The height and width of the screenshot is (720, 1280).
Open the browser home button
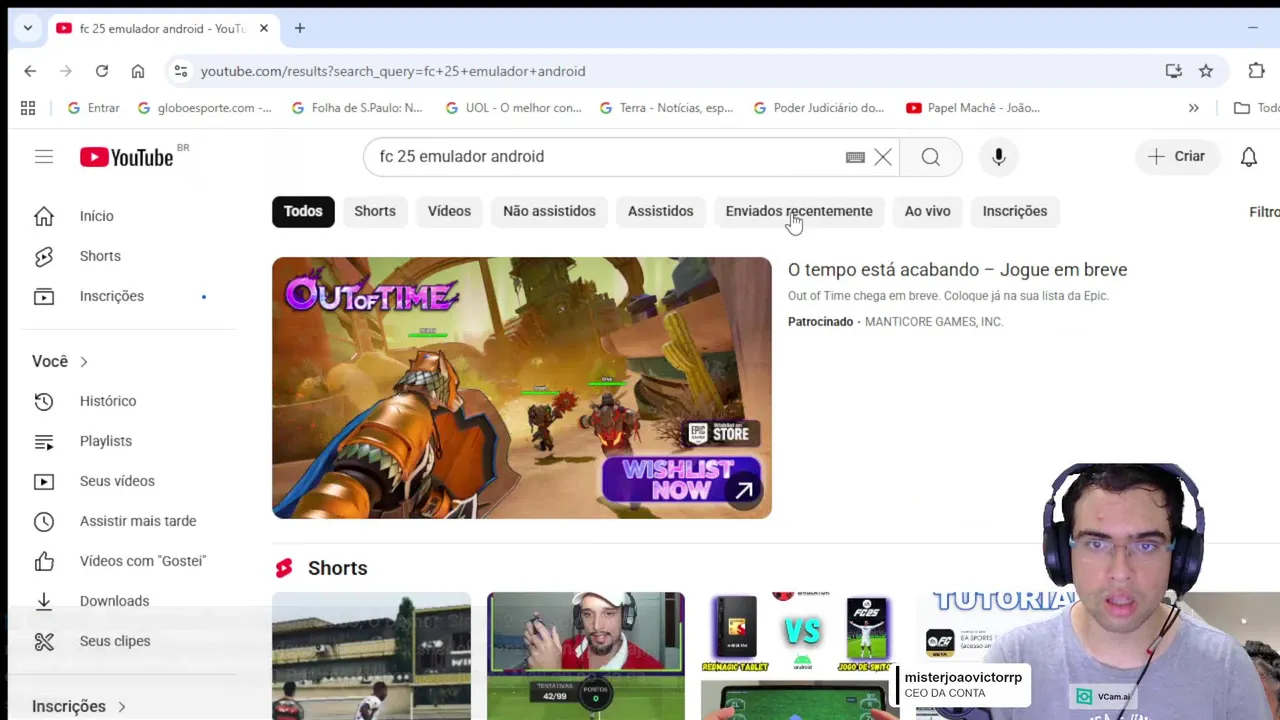tap(138, 71)
